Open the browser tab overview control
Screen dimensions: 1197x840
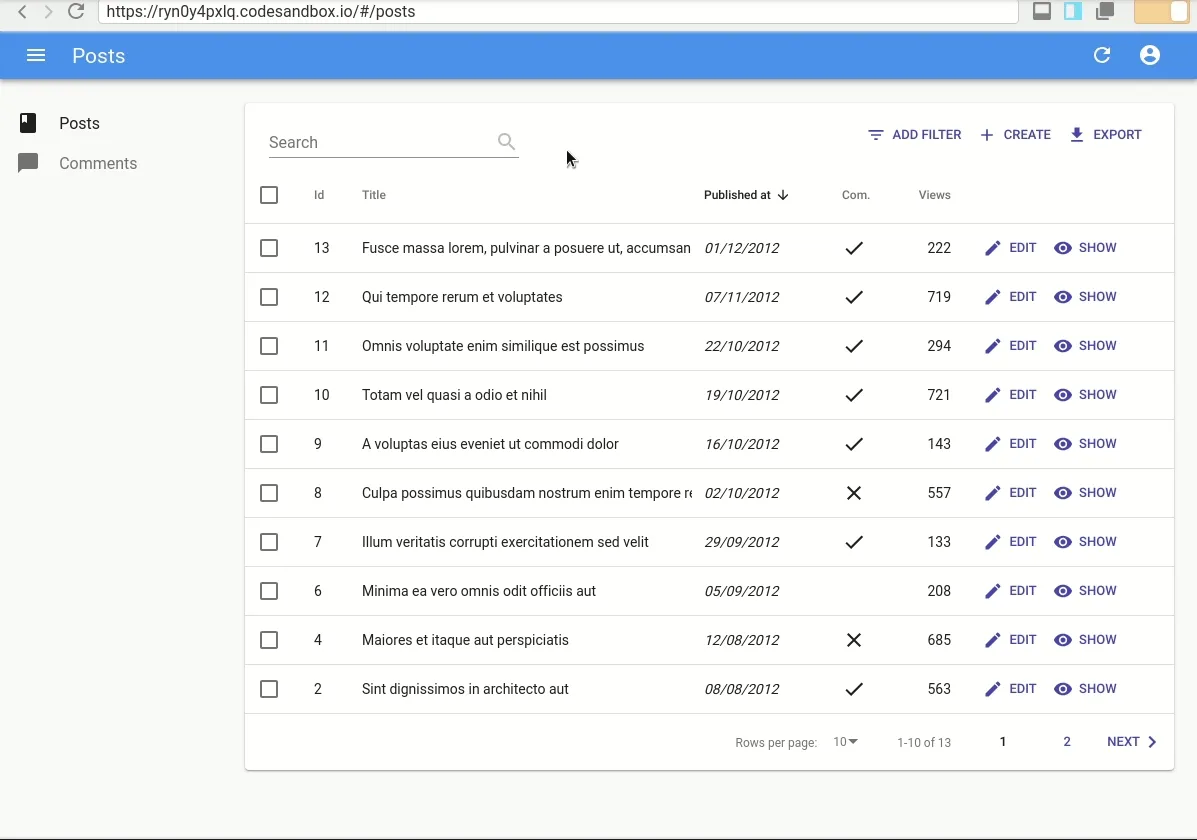click(1102, 11)
